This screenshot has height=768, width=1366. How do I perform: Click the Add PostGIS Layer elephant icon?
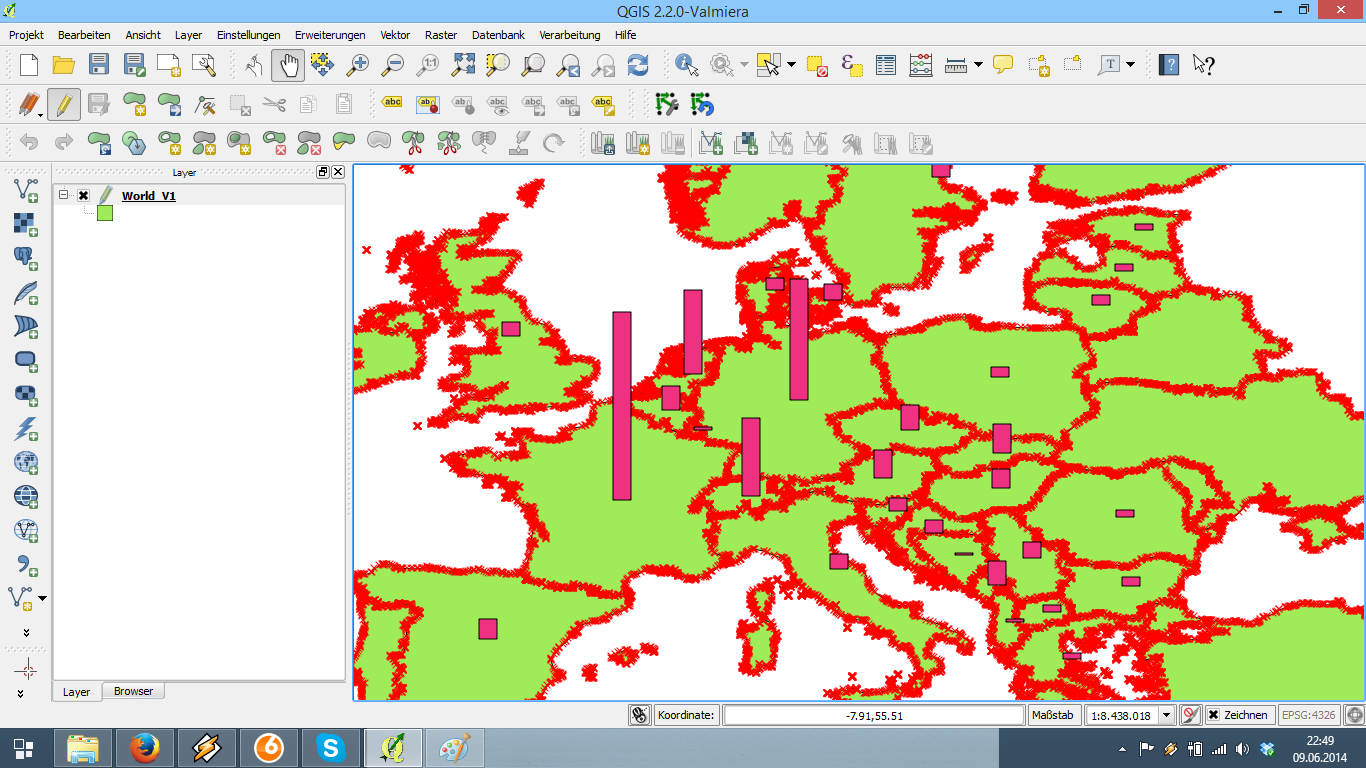tap(26, 258)
